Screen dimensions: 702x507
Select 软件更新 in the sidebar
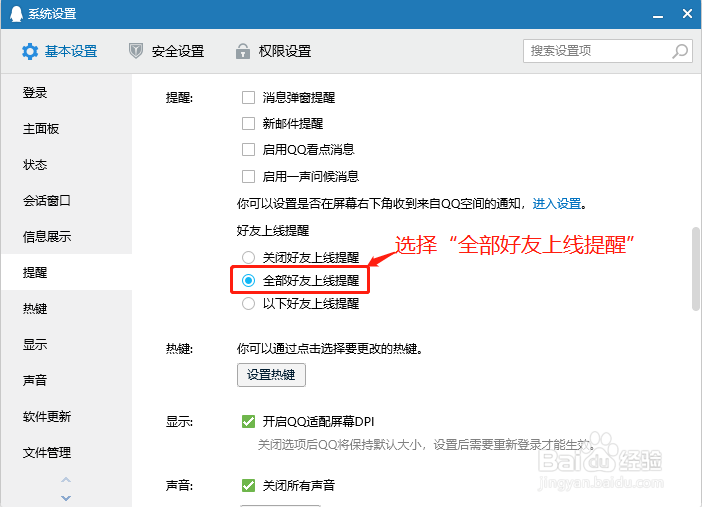coord(66,416)
